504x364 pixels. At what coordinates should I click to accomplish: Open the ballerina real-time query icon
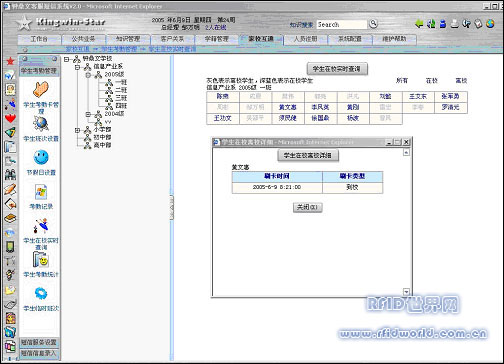(41, 226)
